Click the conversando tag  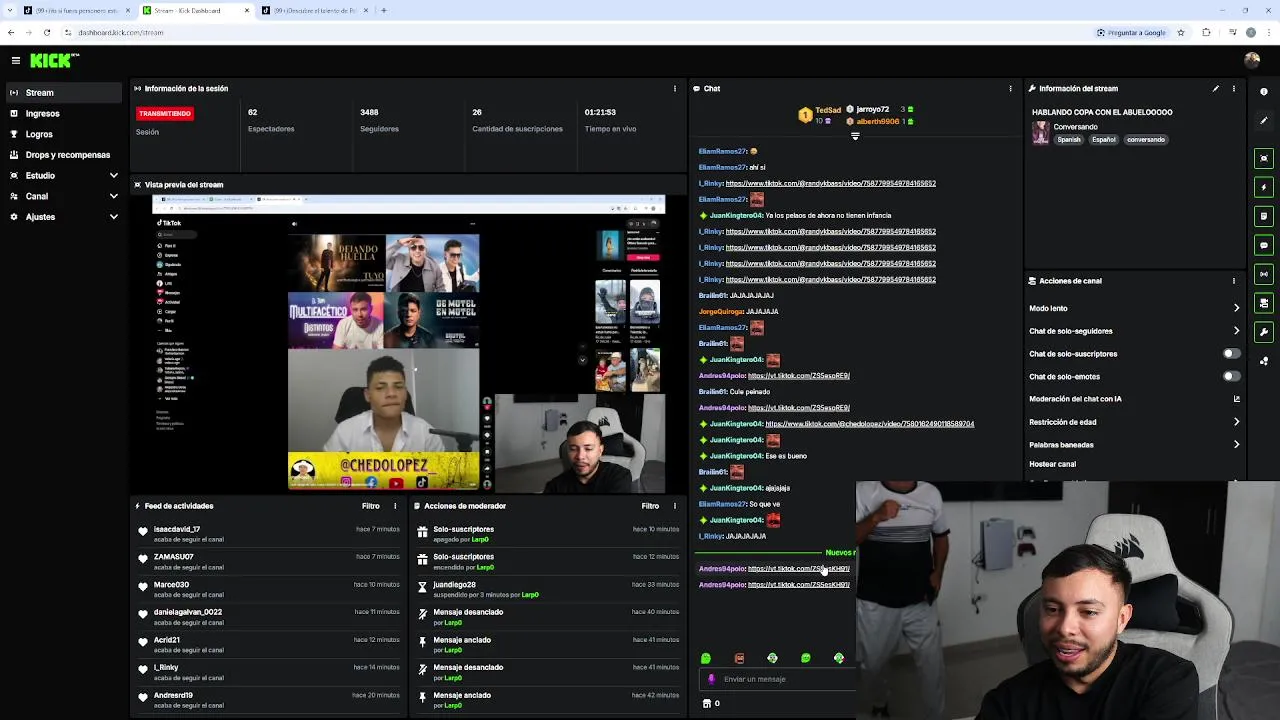coord(1145,140)
